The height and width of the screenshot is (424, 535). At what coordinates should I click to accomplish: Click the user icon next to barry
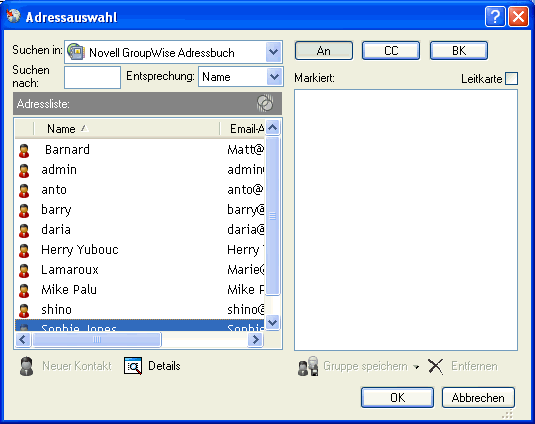pos(24,211)
